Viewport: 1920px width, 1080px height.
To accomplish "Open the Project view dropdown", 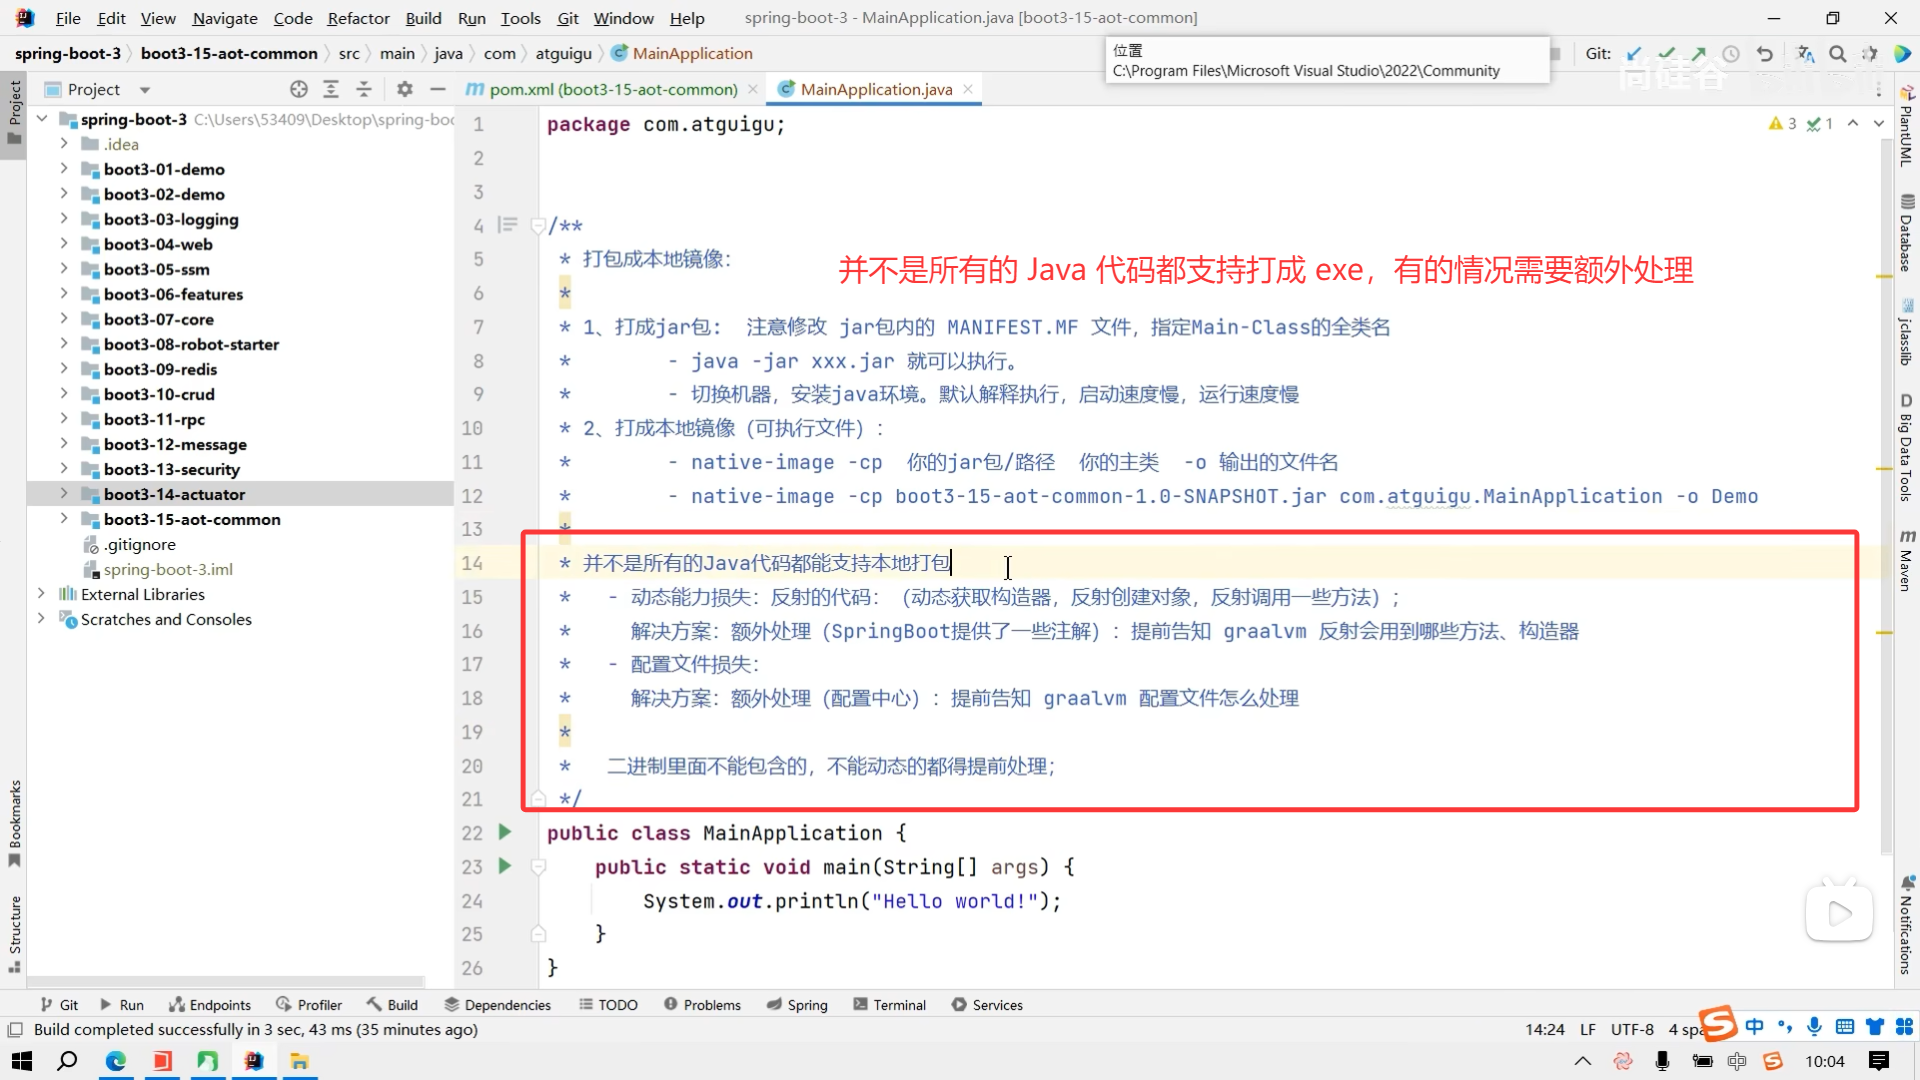I will (145, 90).
